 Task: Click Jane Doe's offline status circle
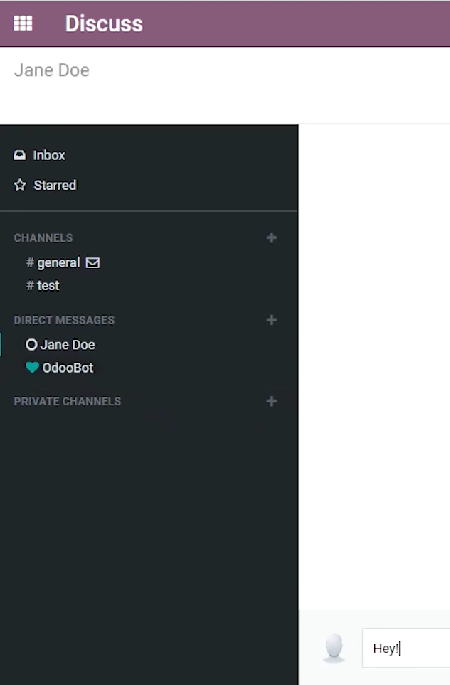(x=31, y=344)
